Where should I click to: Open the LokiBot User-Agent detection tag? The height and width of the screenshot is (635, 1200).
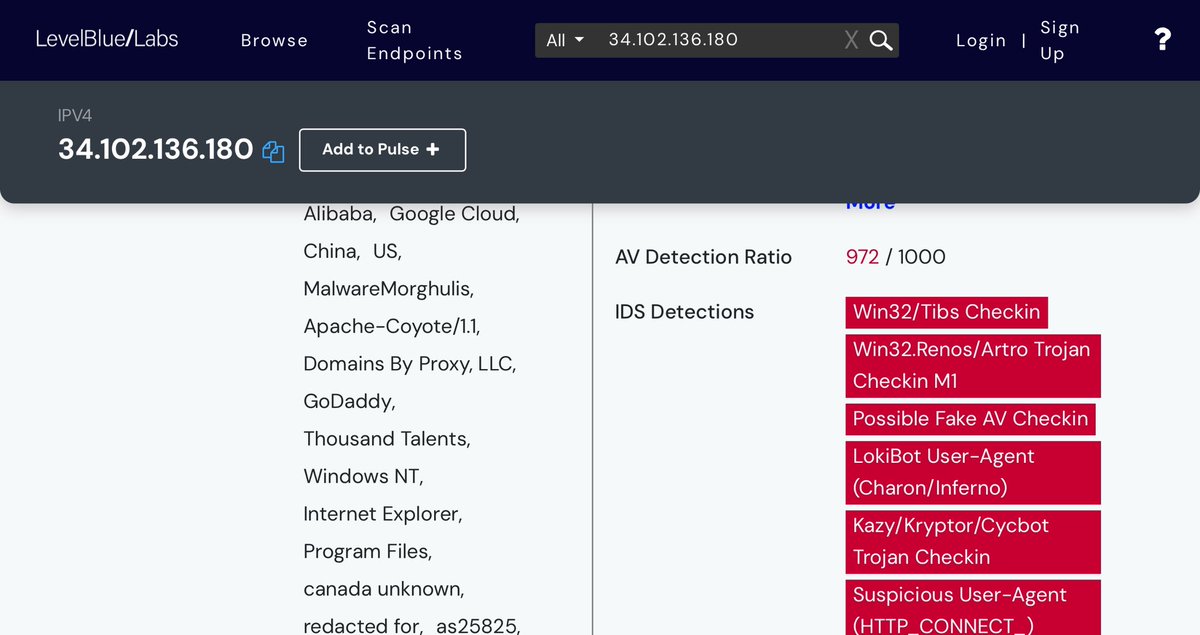pyautogui.click(x=972, y=472)
